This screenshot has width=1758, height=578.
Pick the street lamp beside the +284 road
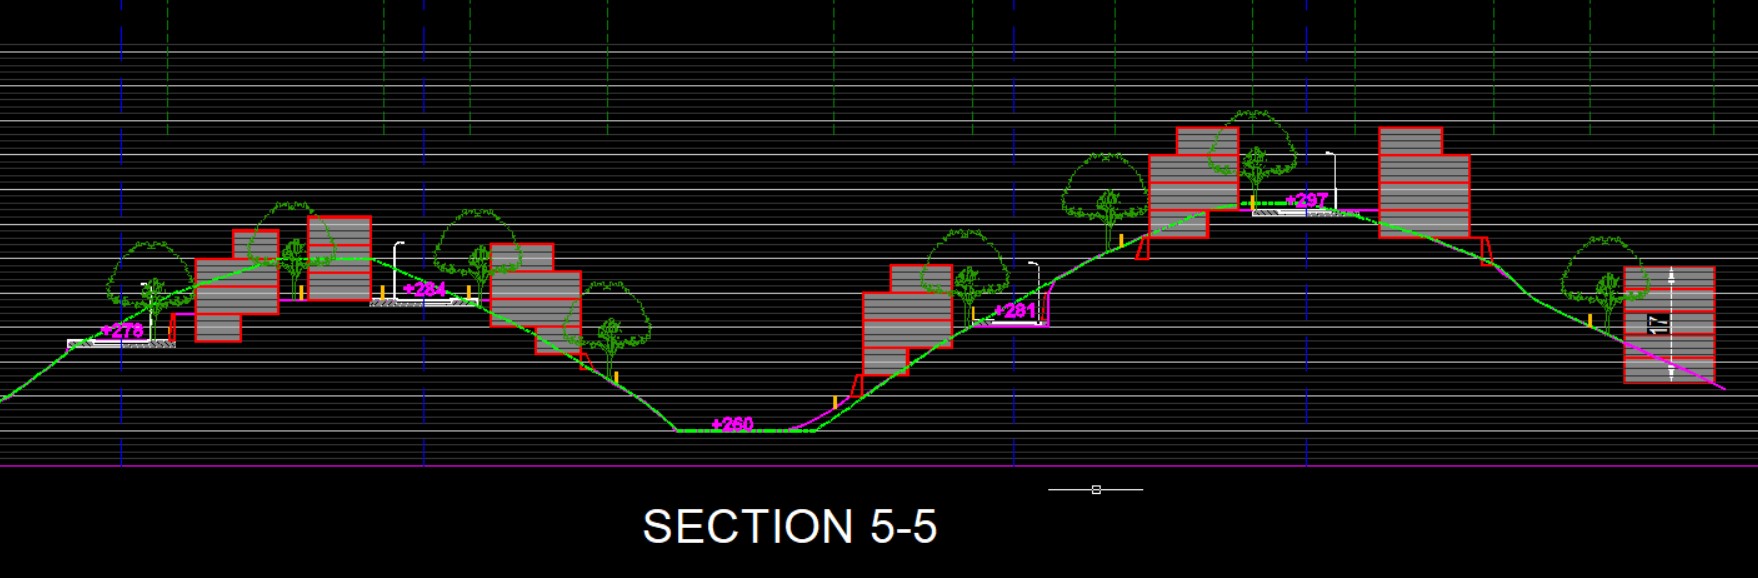coord(396,268)
